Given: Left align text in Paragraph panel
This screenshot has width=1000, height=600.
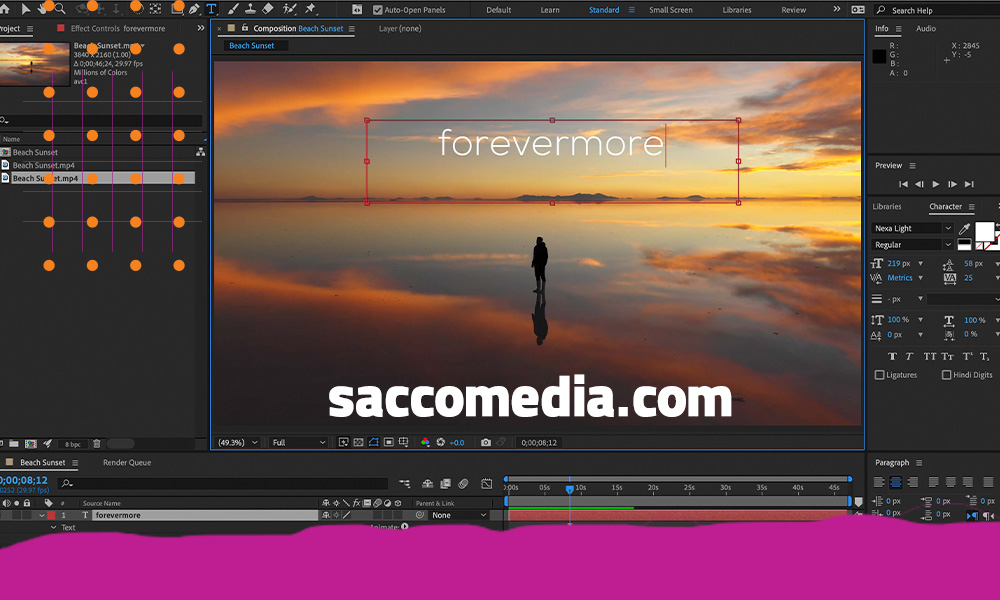Looking at the screenshot, I should point(879,482).
